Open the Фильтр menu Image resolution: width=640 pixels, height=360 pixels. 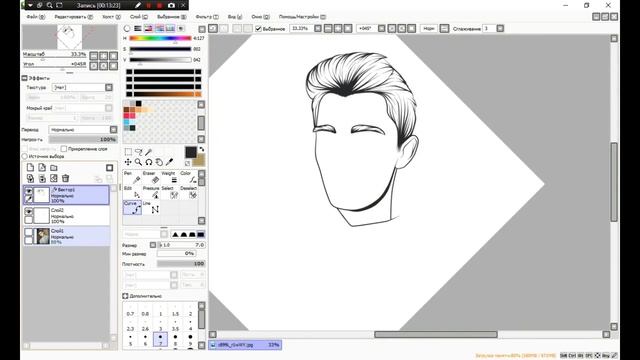207,17
